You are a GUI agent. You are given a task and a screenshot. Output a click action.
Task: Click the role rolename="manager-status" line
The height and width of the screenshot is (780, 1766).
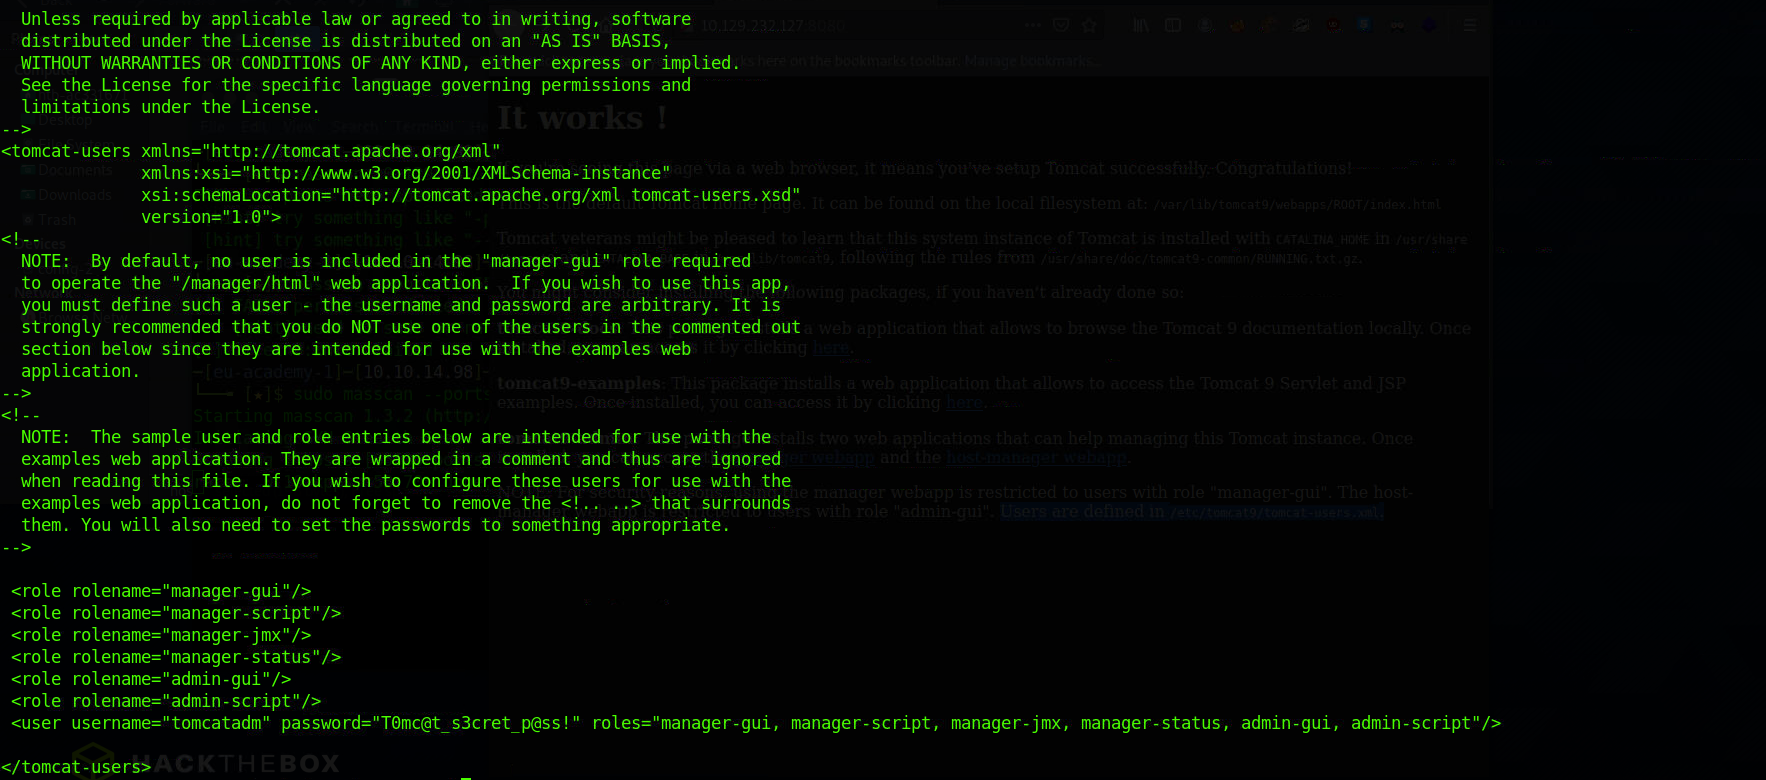[176, 657]
